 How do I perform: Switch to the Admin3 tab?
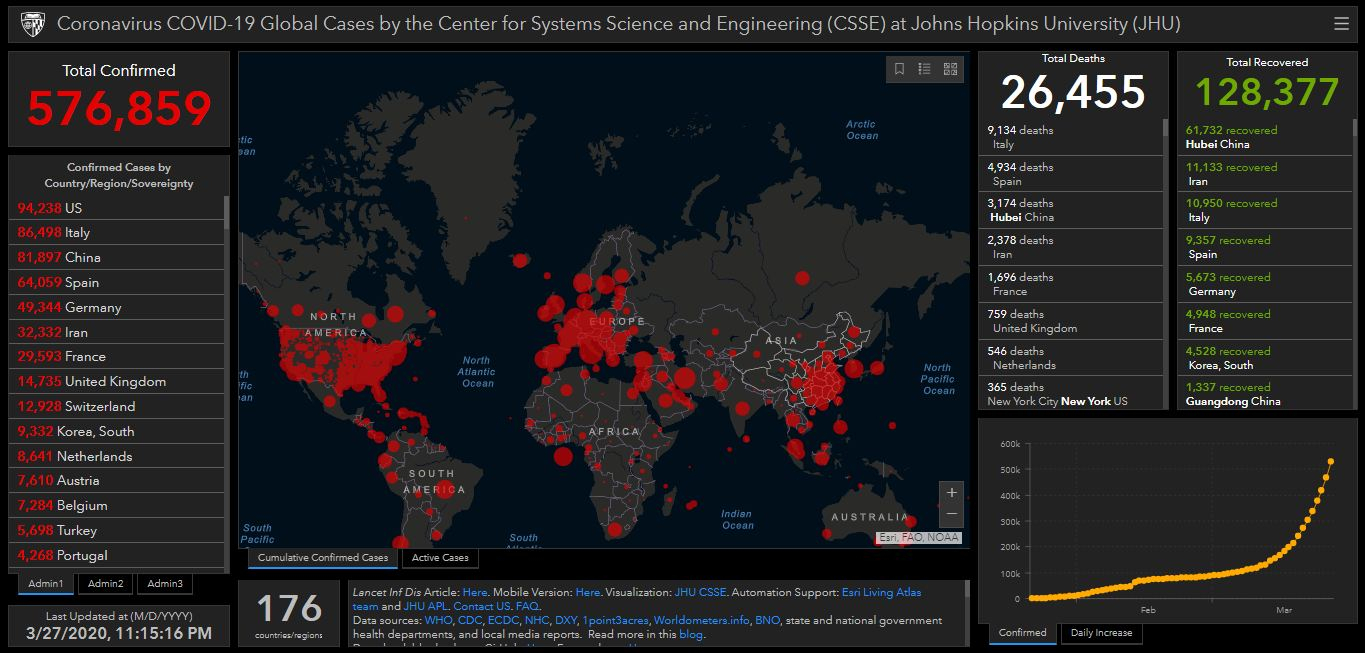click(165, 584)
